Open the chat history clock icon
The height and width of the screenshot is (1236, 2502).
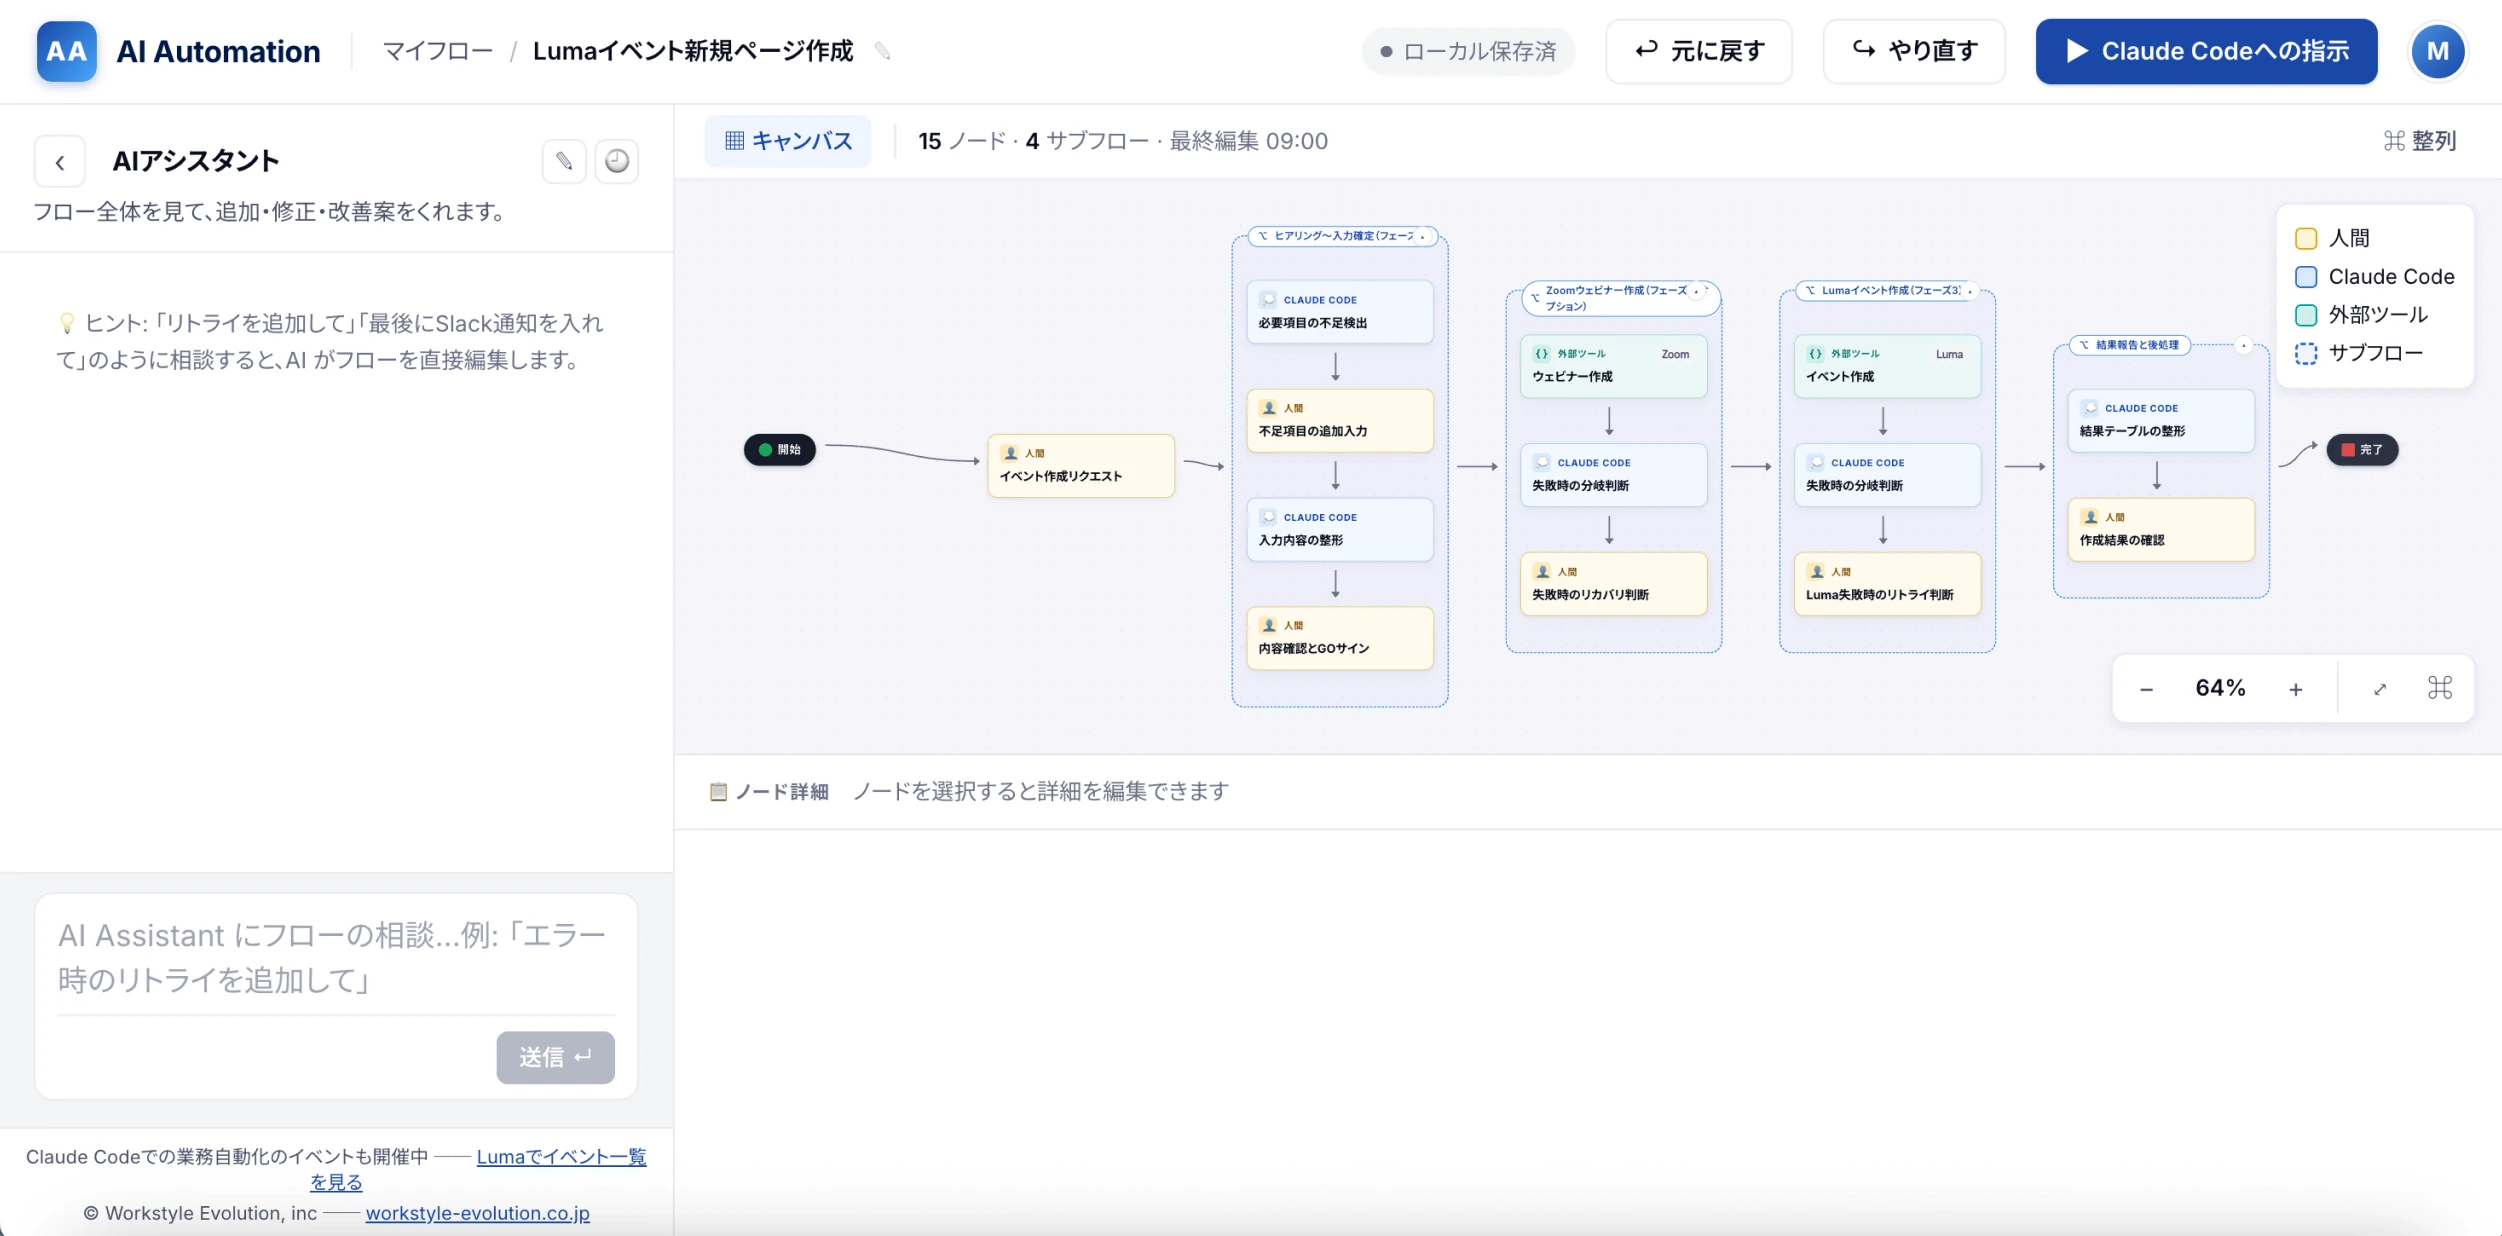click(x=617, y=161)
